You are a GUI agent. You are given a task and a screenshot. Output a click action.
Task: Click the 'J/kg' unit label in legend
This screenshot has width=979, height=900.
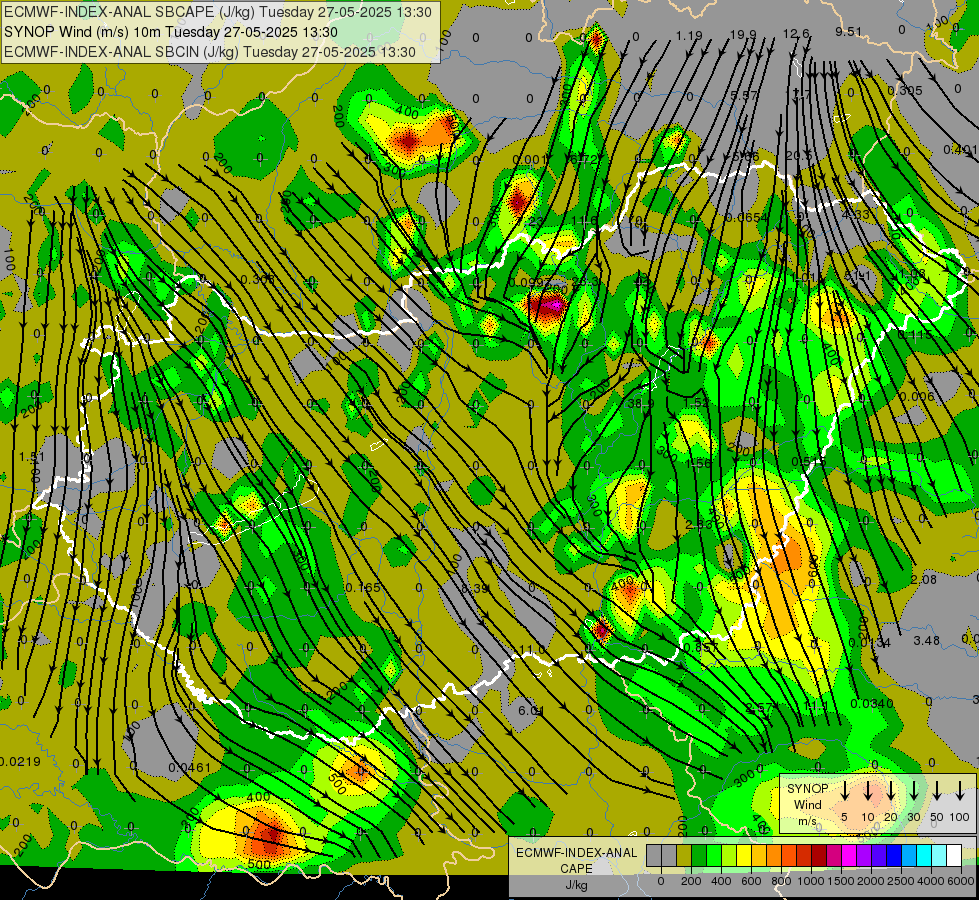coord(576,885)
